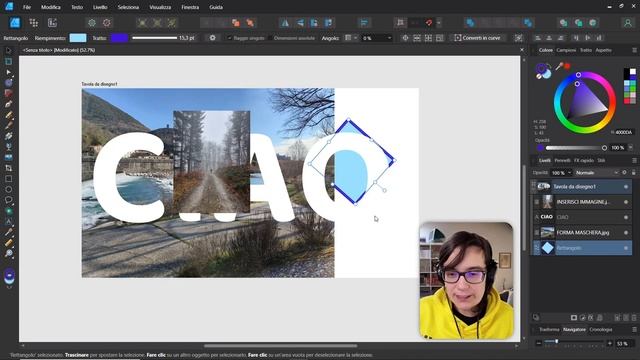Screen dimensions: 640x360
Task: Click the Delete Layer trash icon
Action: pos(634,318)
